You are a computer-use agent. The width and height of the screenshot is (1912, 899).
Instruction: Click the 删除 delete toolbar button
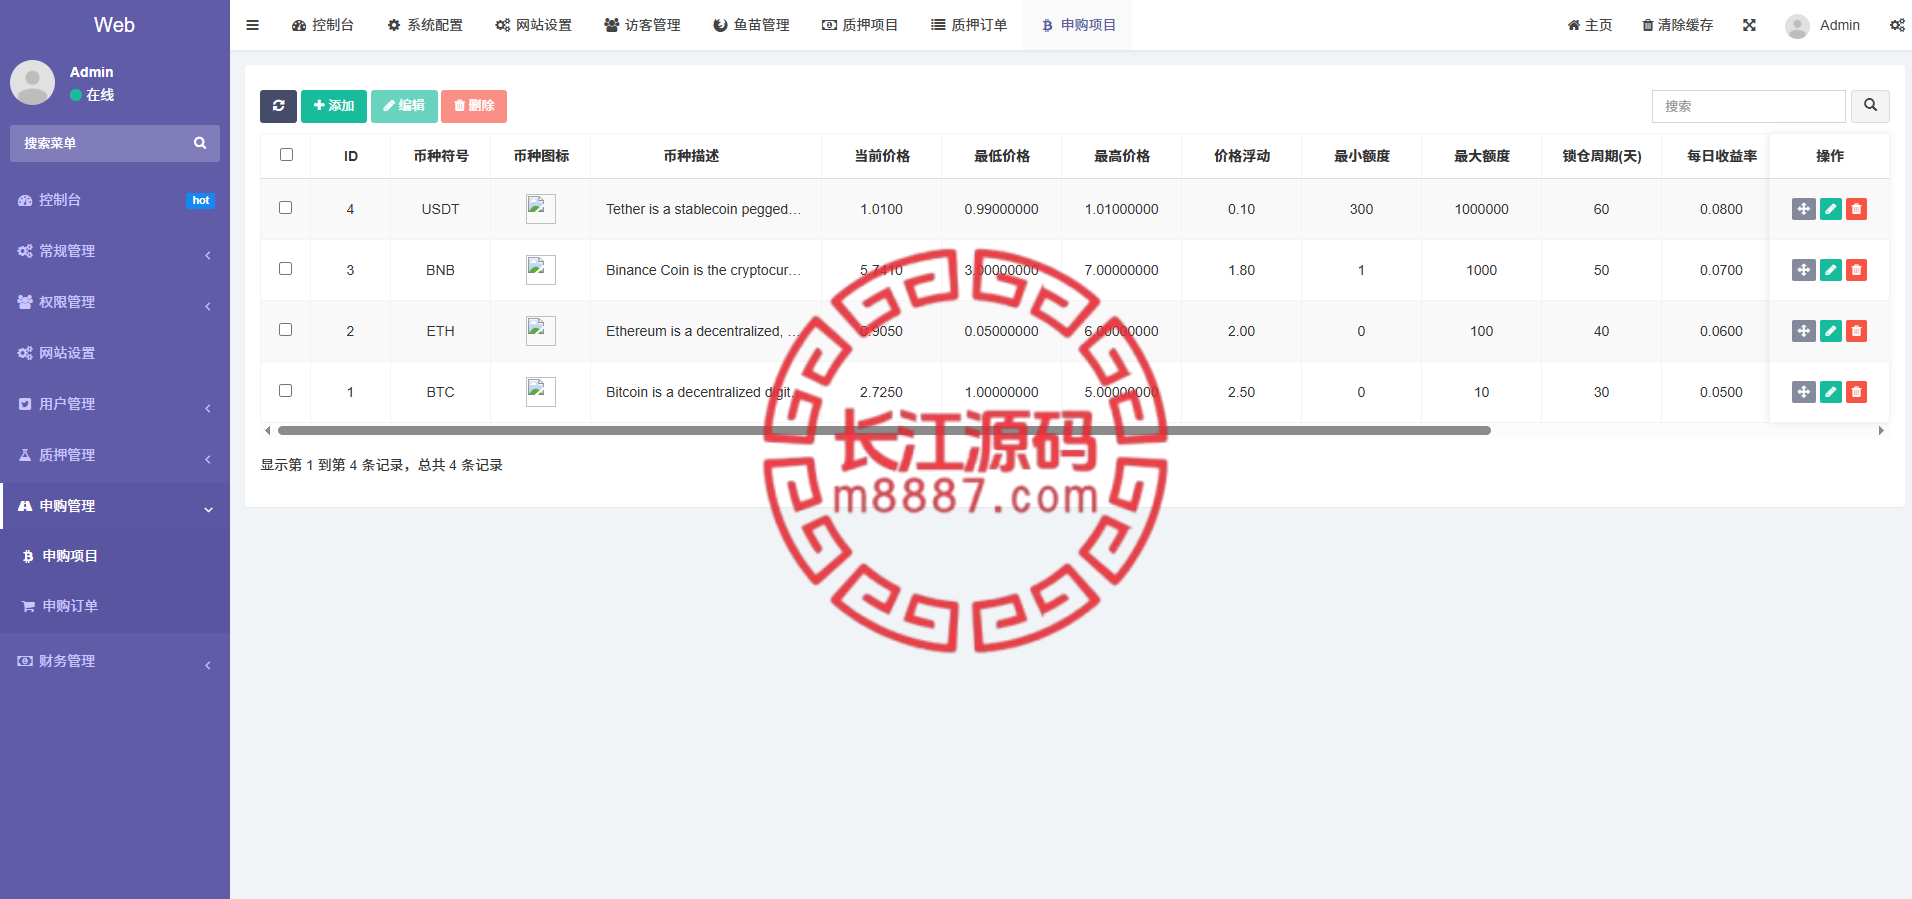[x=474, y=106]
